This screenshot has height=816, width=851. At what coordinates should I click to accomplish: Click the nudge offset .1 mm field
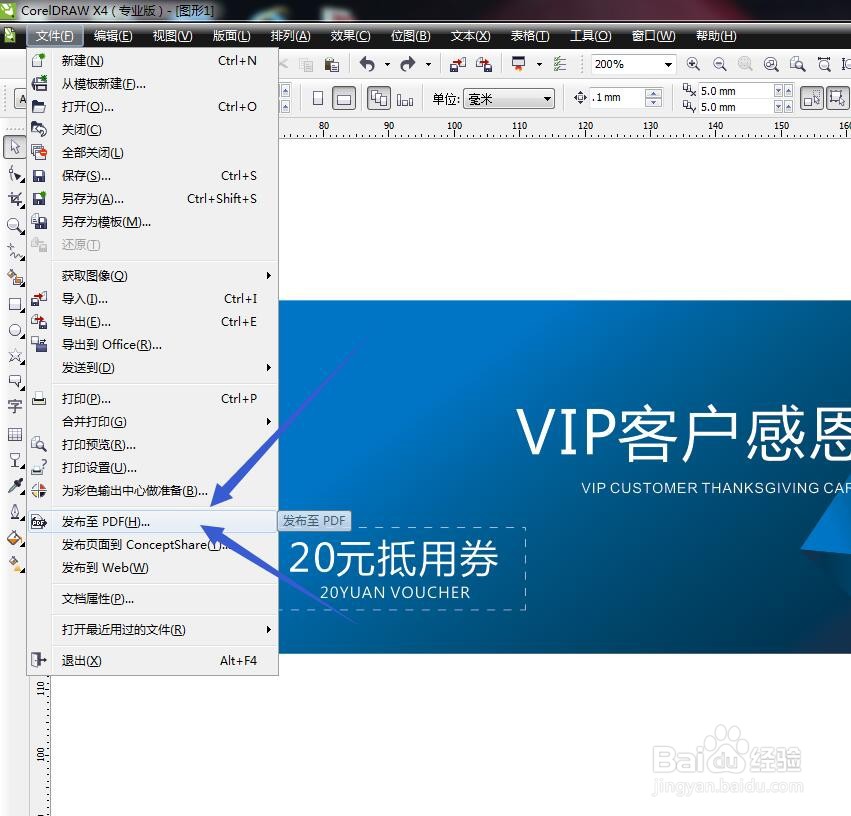[617, 98]
